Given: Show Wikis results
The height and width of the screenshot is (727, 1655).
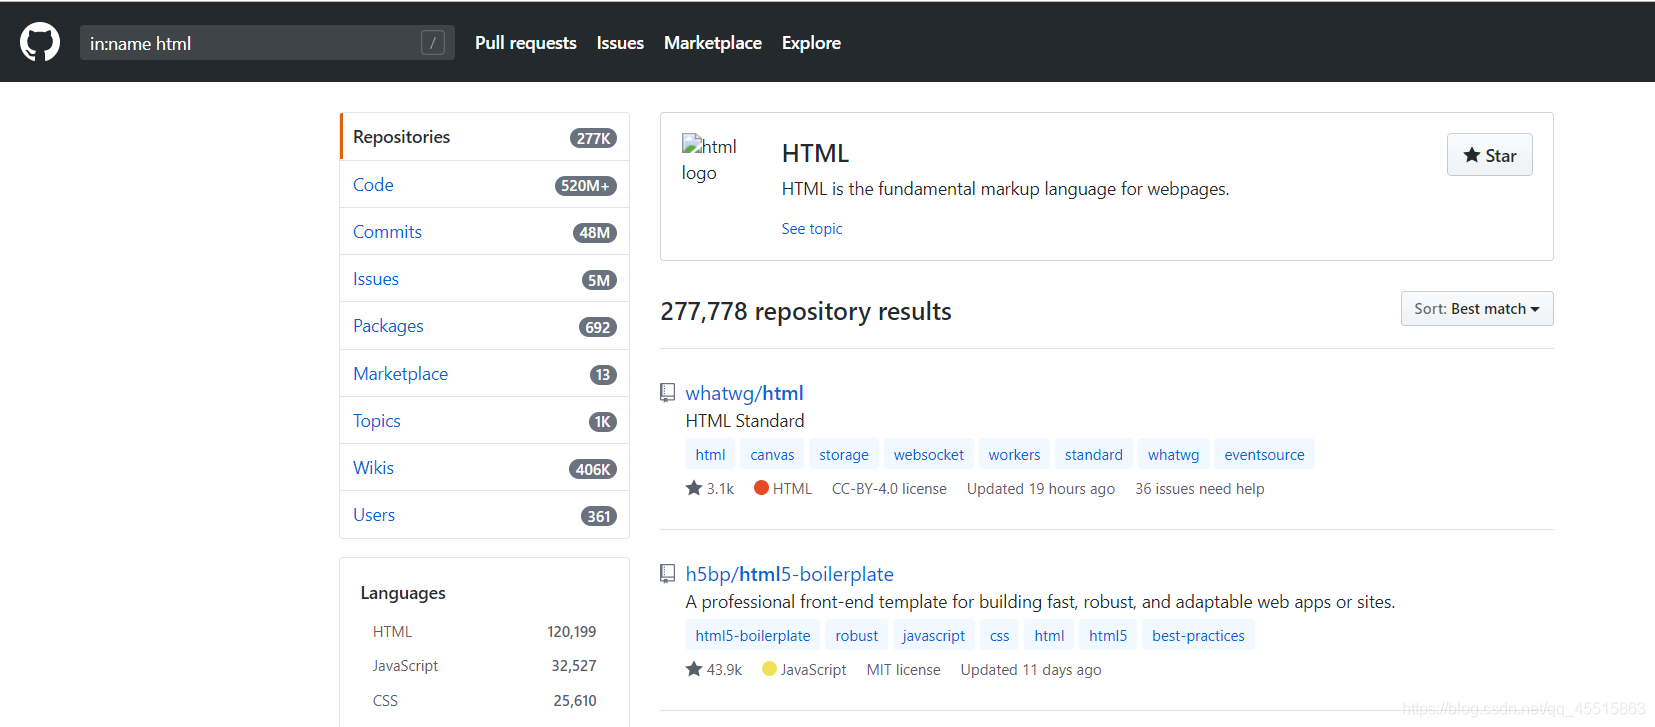Looking at the screenshot, I should click(x=485, y=468).
